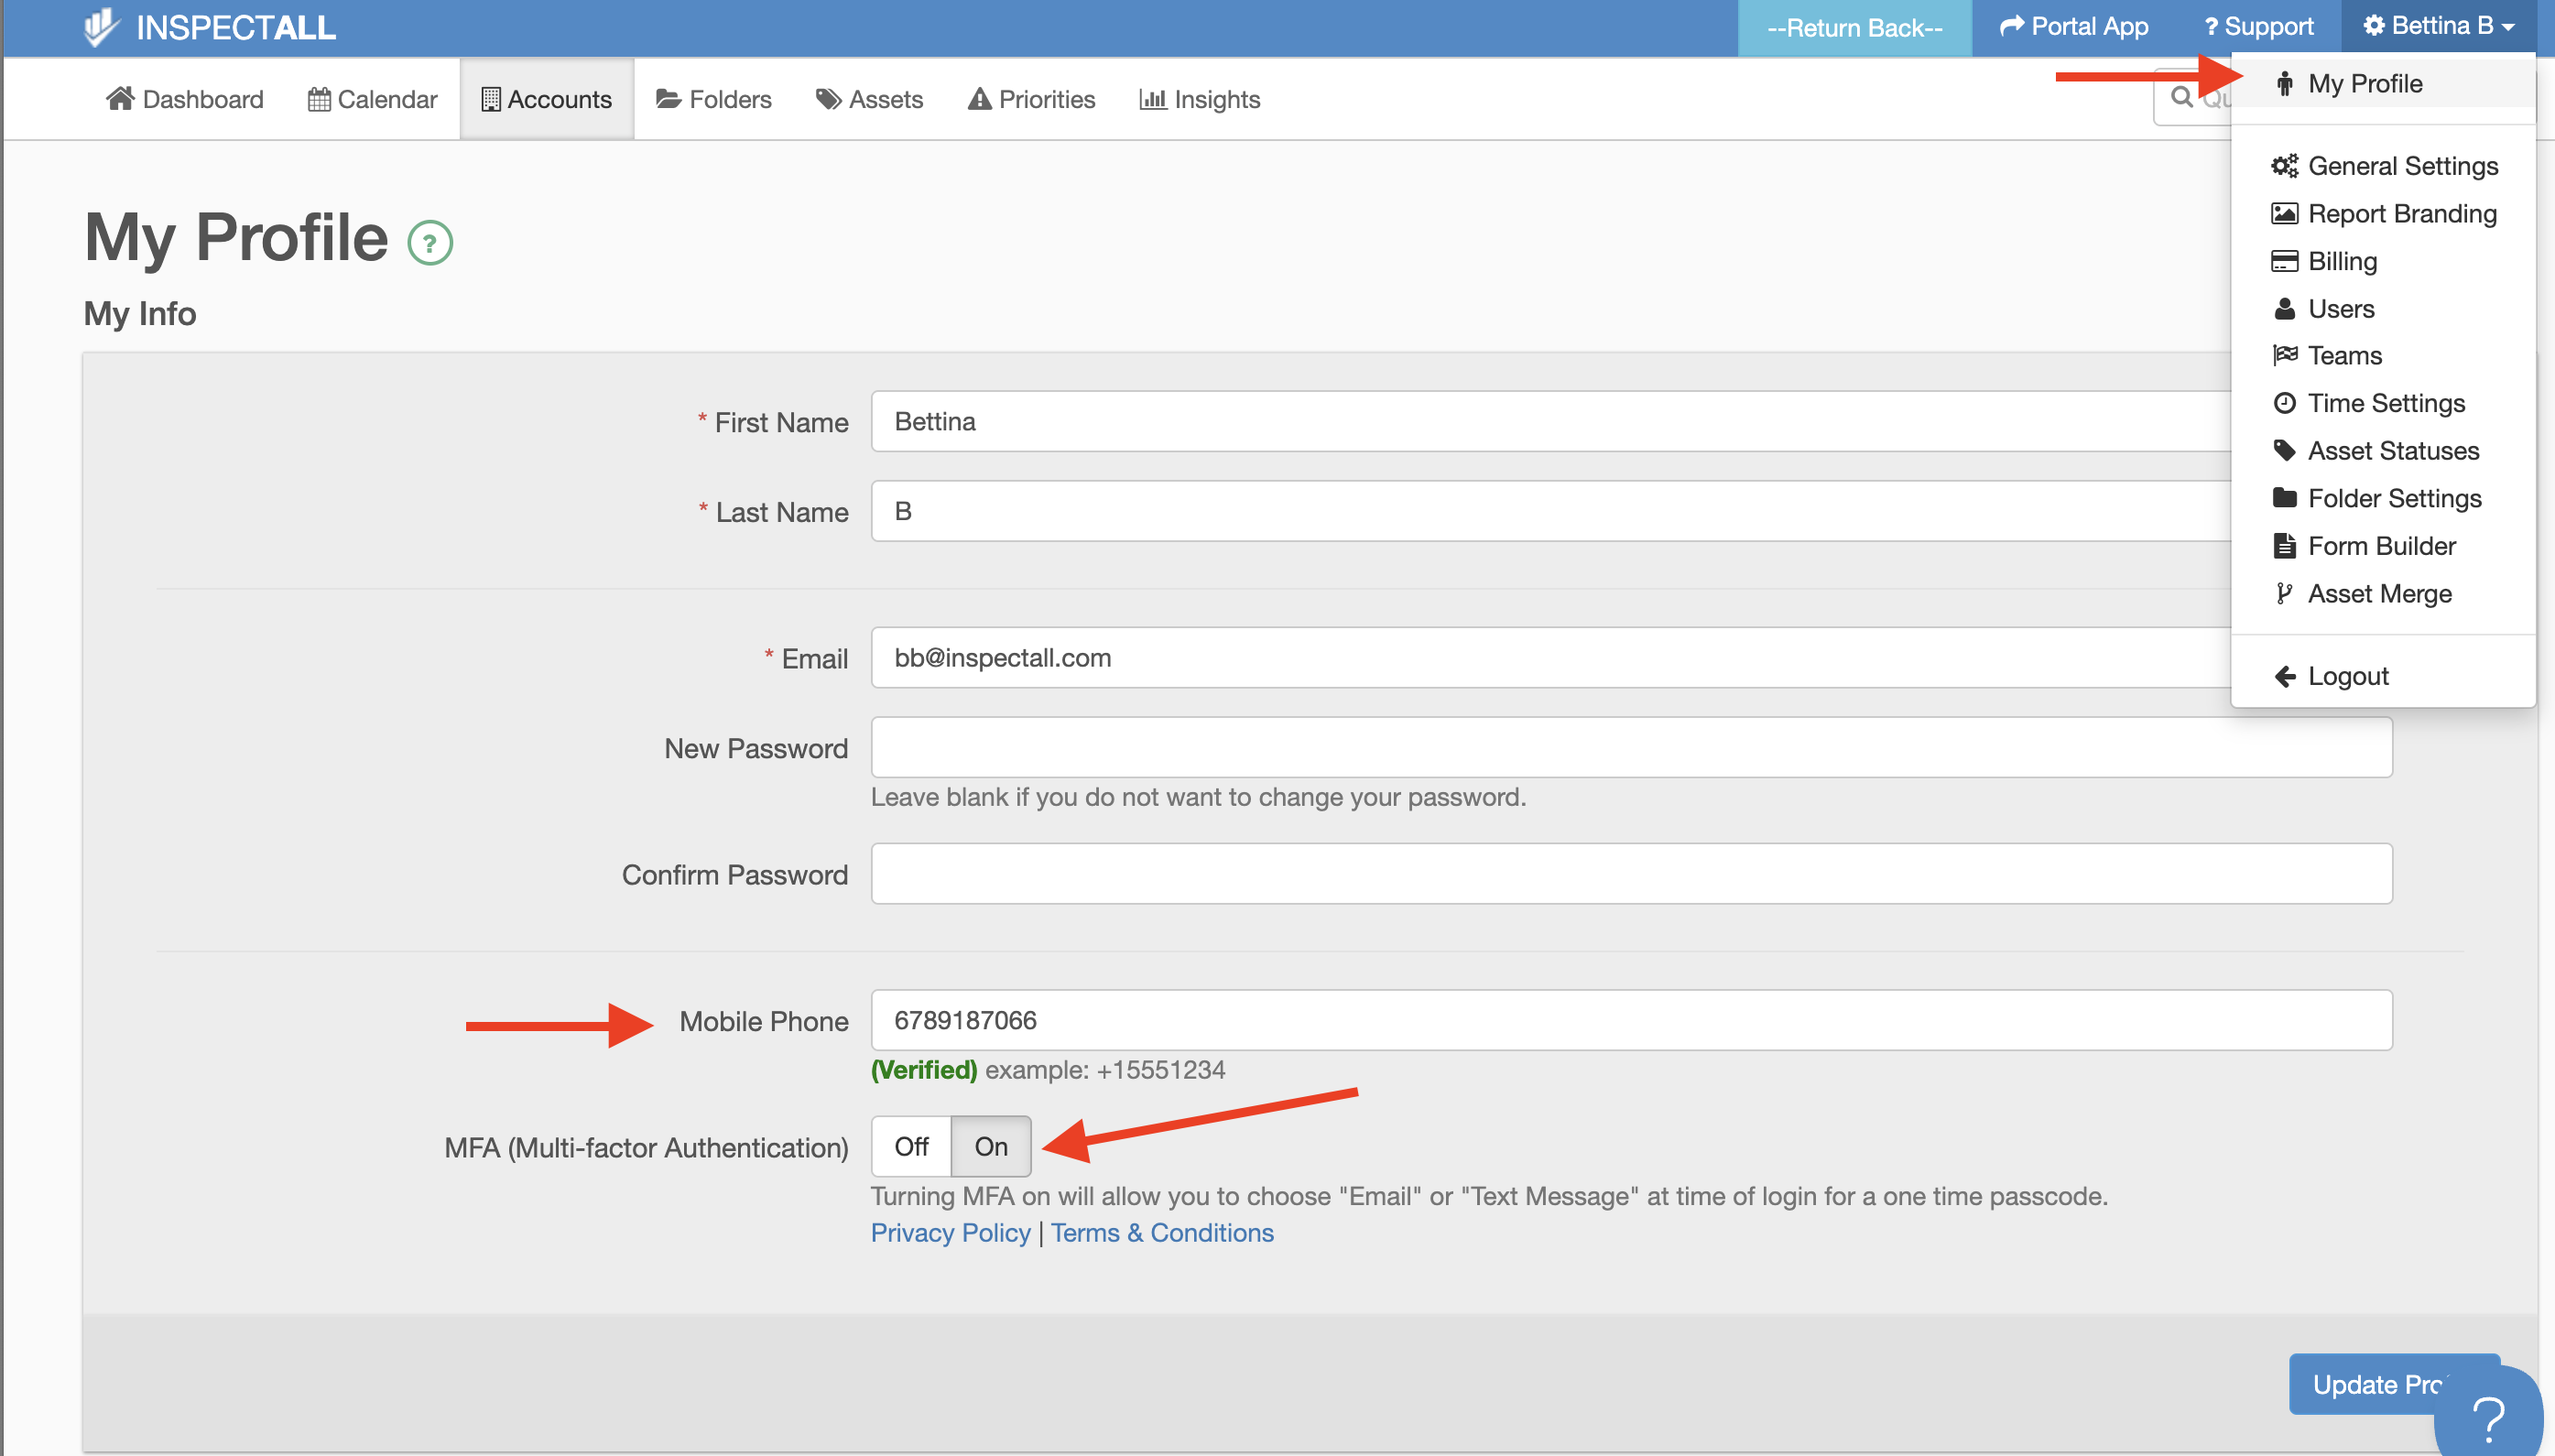
Task: Choose Logout from the user menu
Action: [x=2347, y=677]
